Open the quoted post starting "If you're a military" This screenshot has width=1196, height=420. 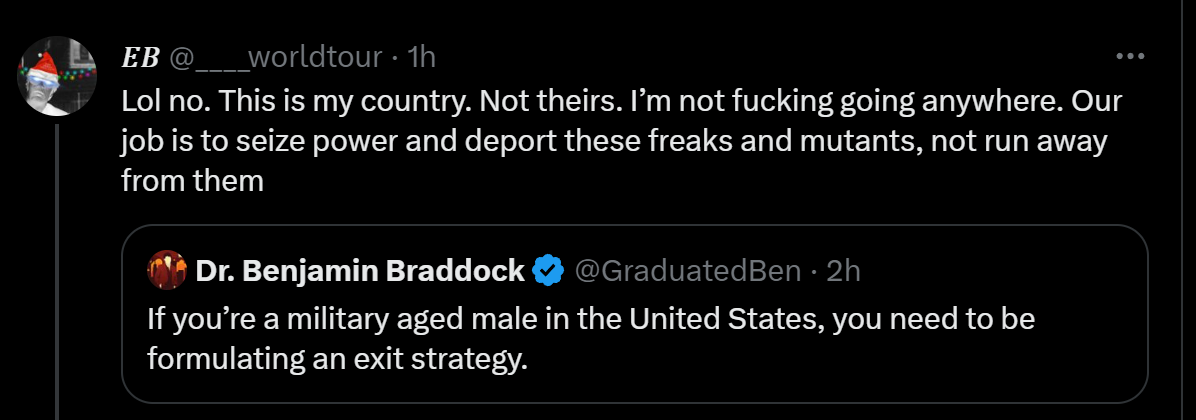(634, 340)
